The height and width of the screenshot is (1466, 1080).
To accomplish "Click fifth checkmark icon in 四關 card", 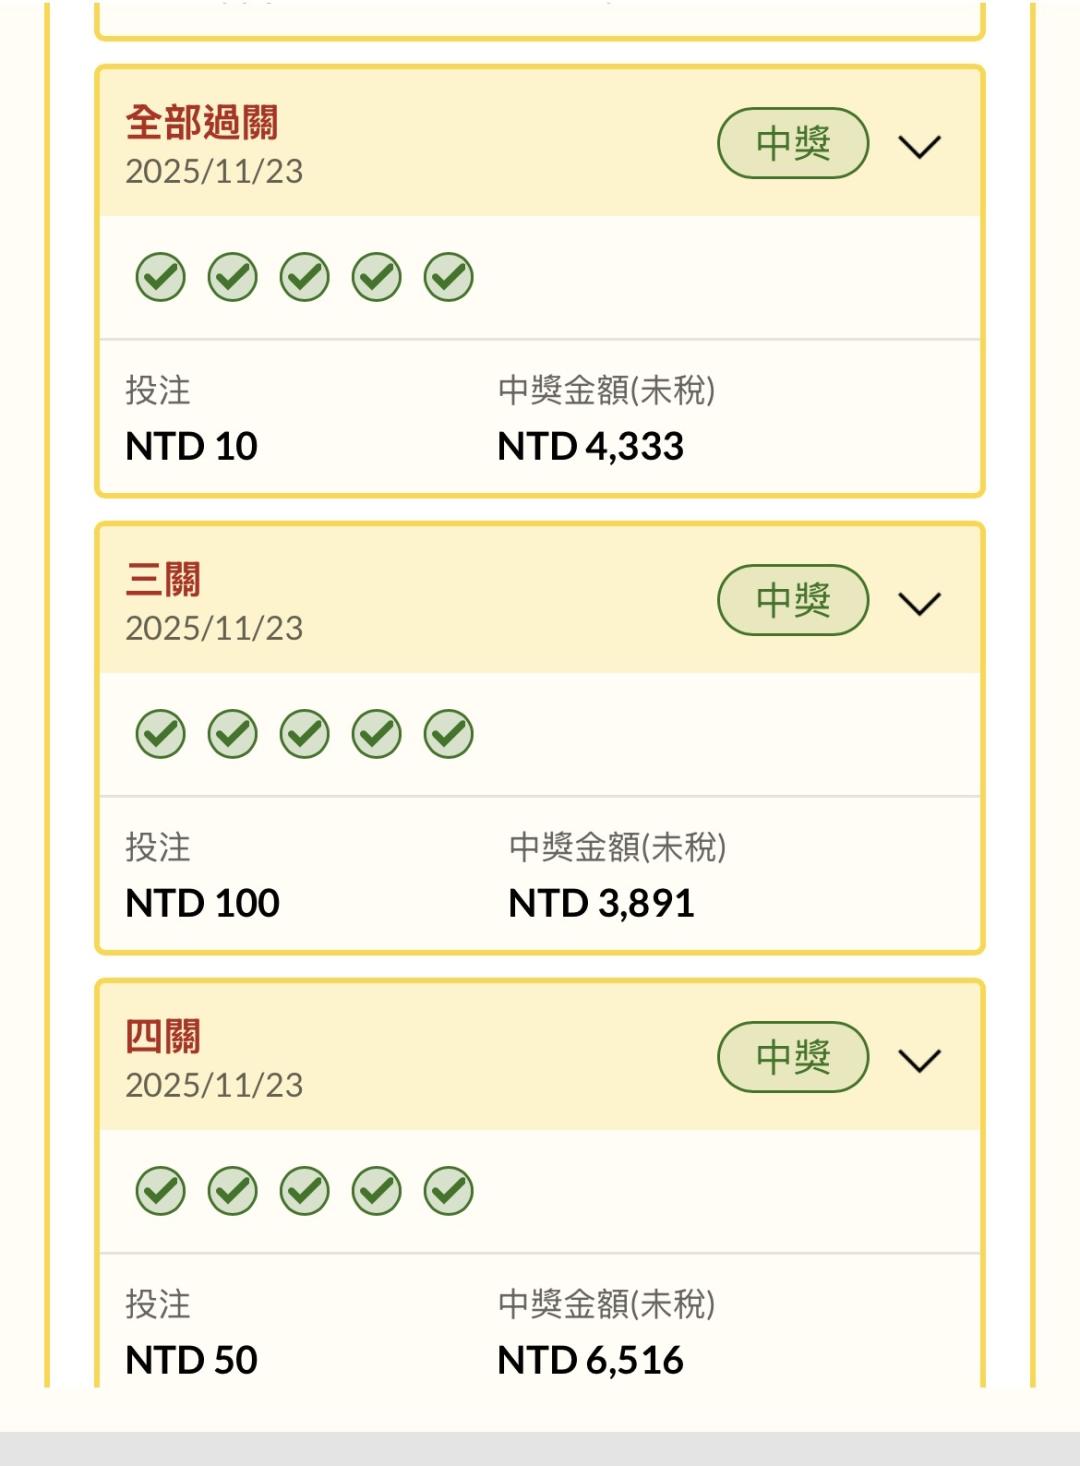I will (x=449, y=1191).
